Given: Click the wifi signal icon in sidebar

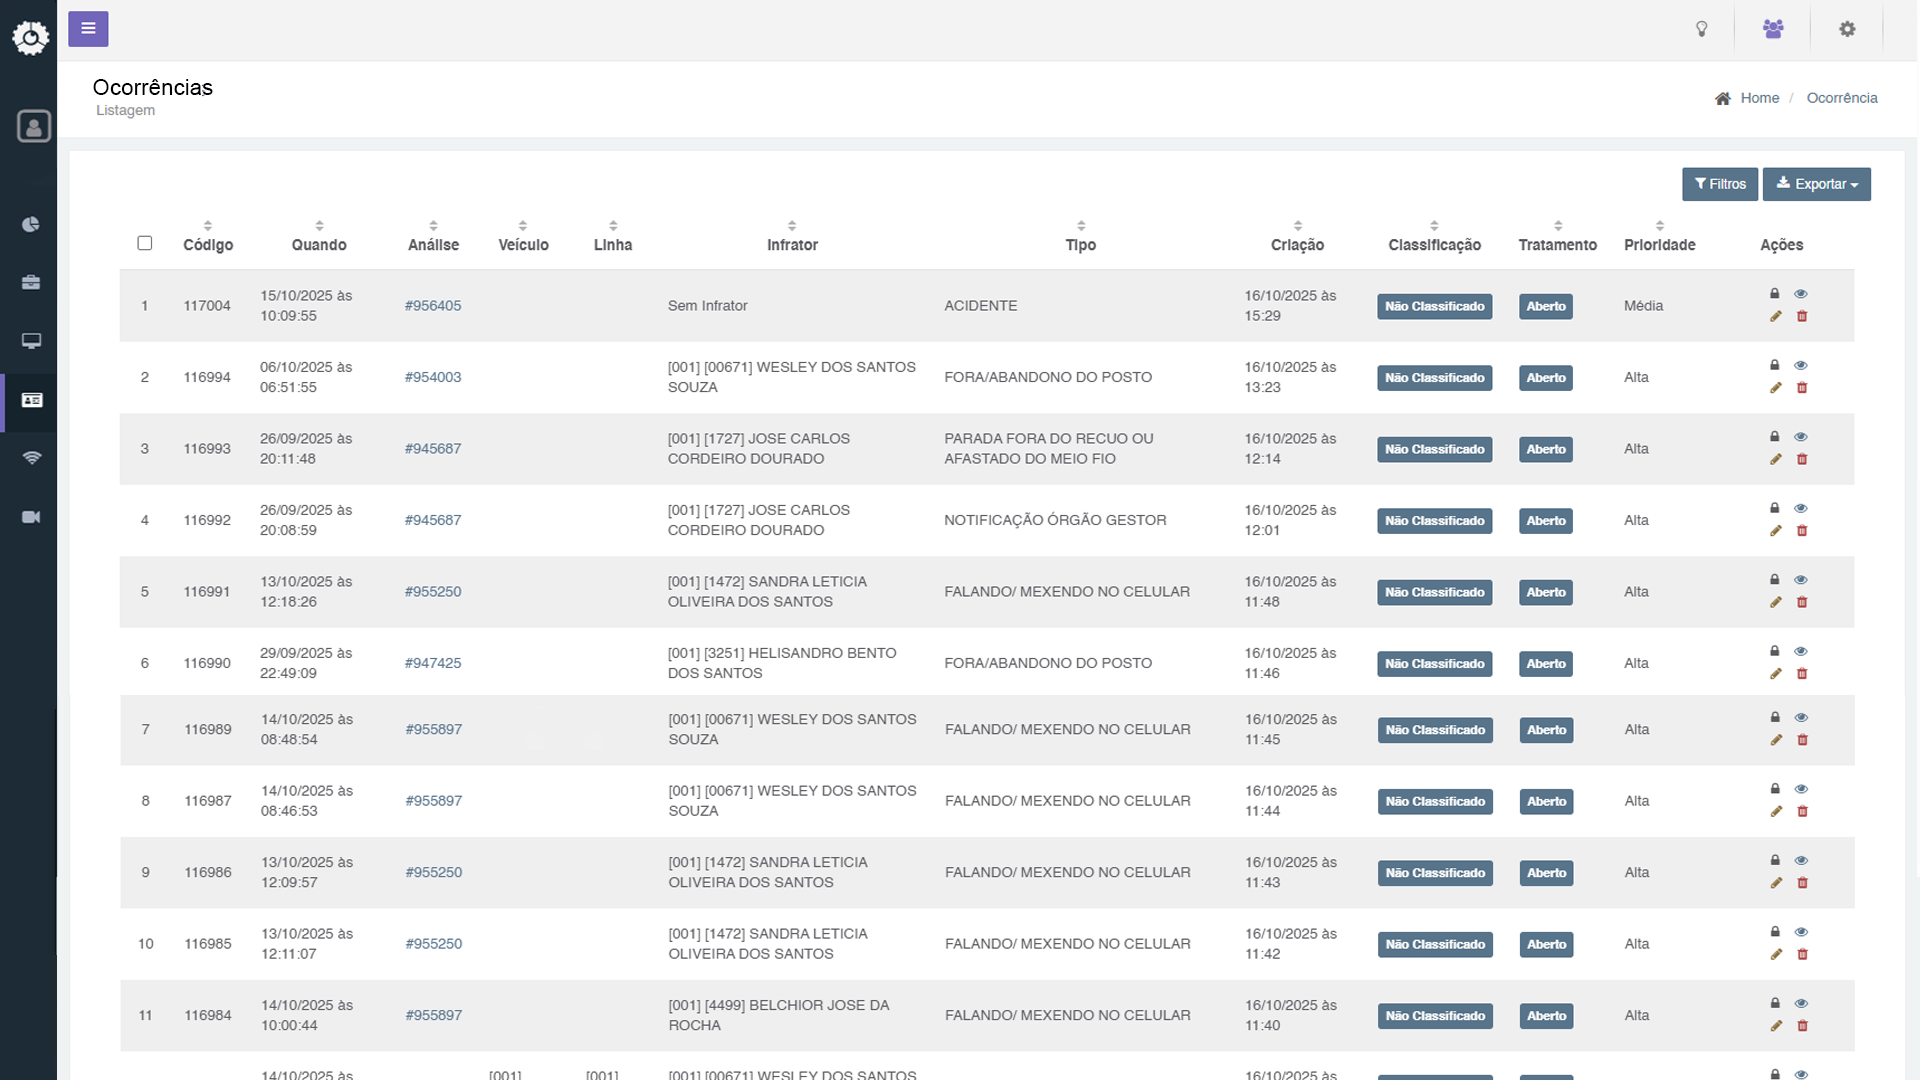Looking at the screenshot, I should coord(31,458).
